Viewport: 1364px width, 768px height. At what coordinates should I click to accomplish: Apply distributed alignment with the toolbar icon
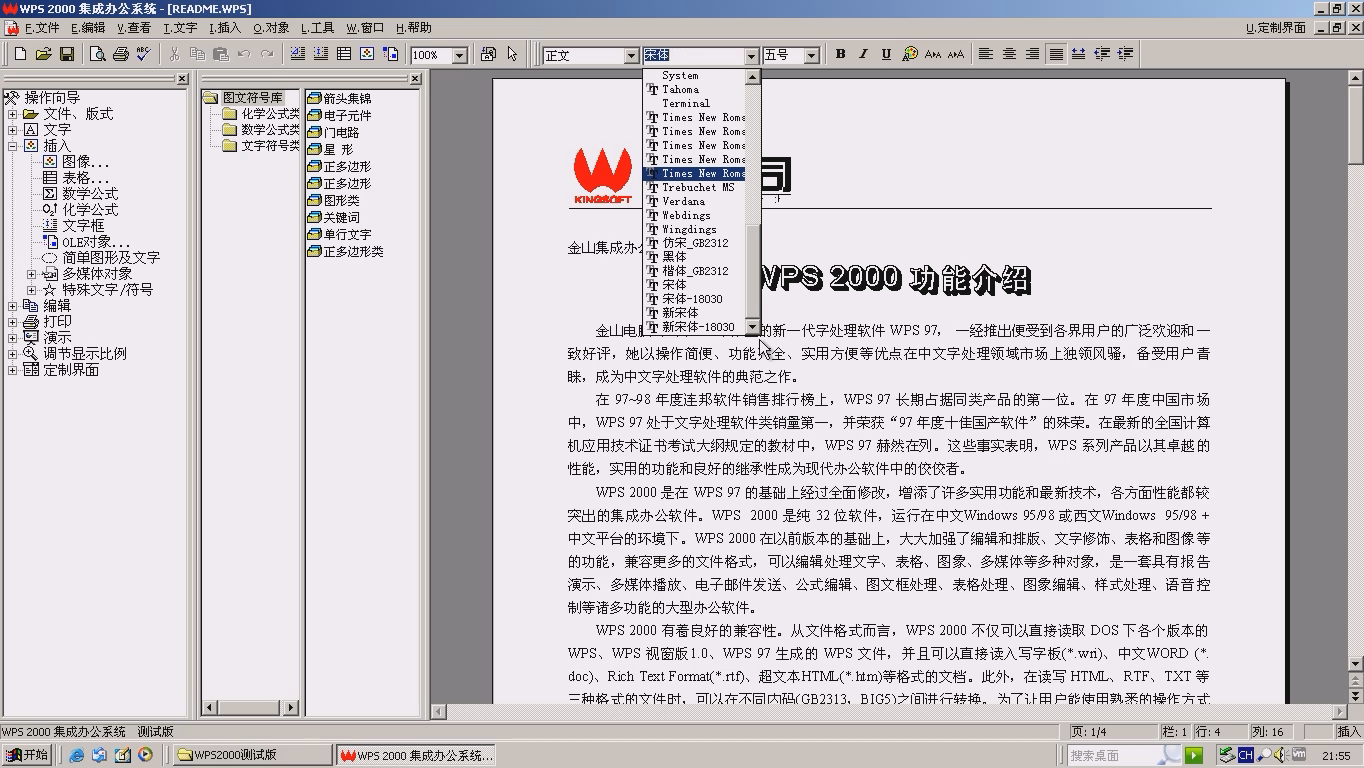coord(1079,54)
